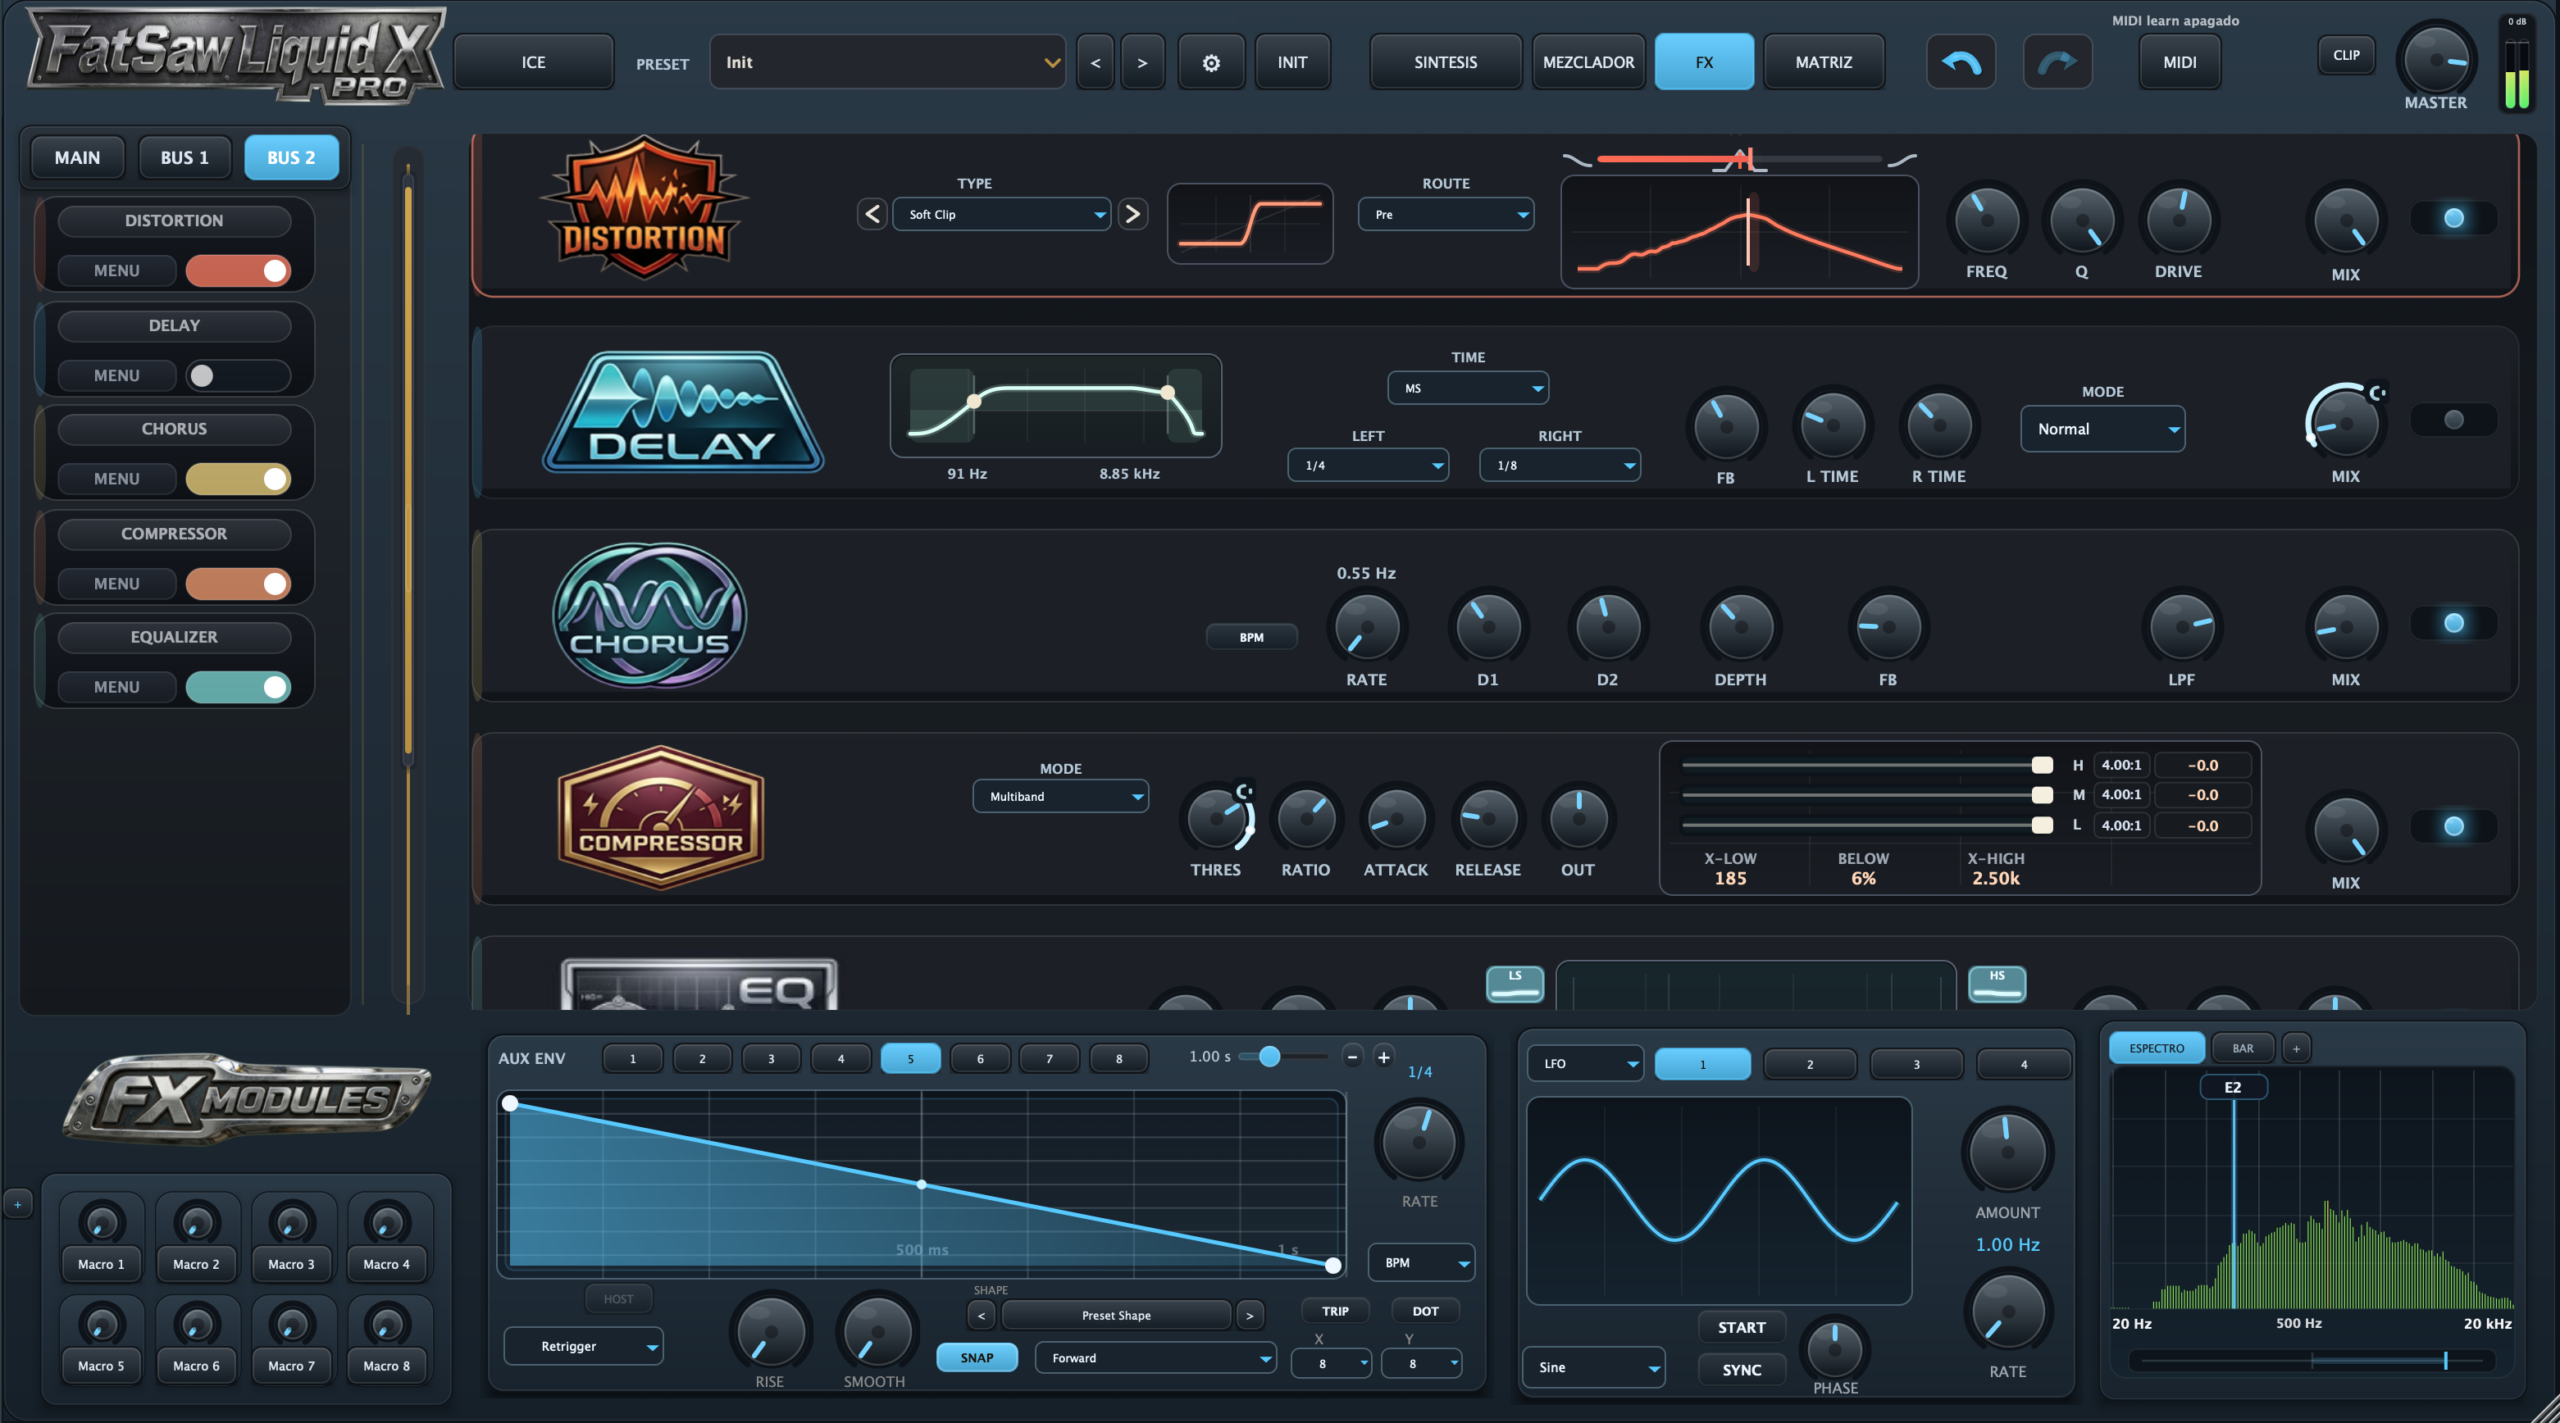This screenshot has height=1423, width=2560.
Task: Toggle Compressor switch in sidebar
Action: (238, 584)
